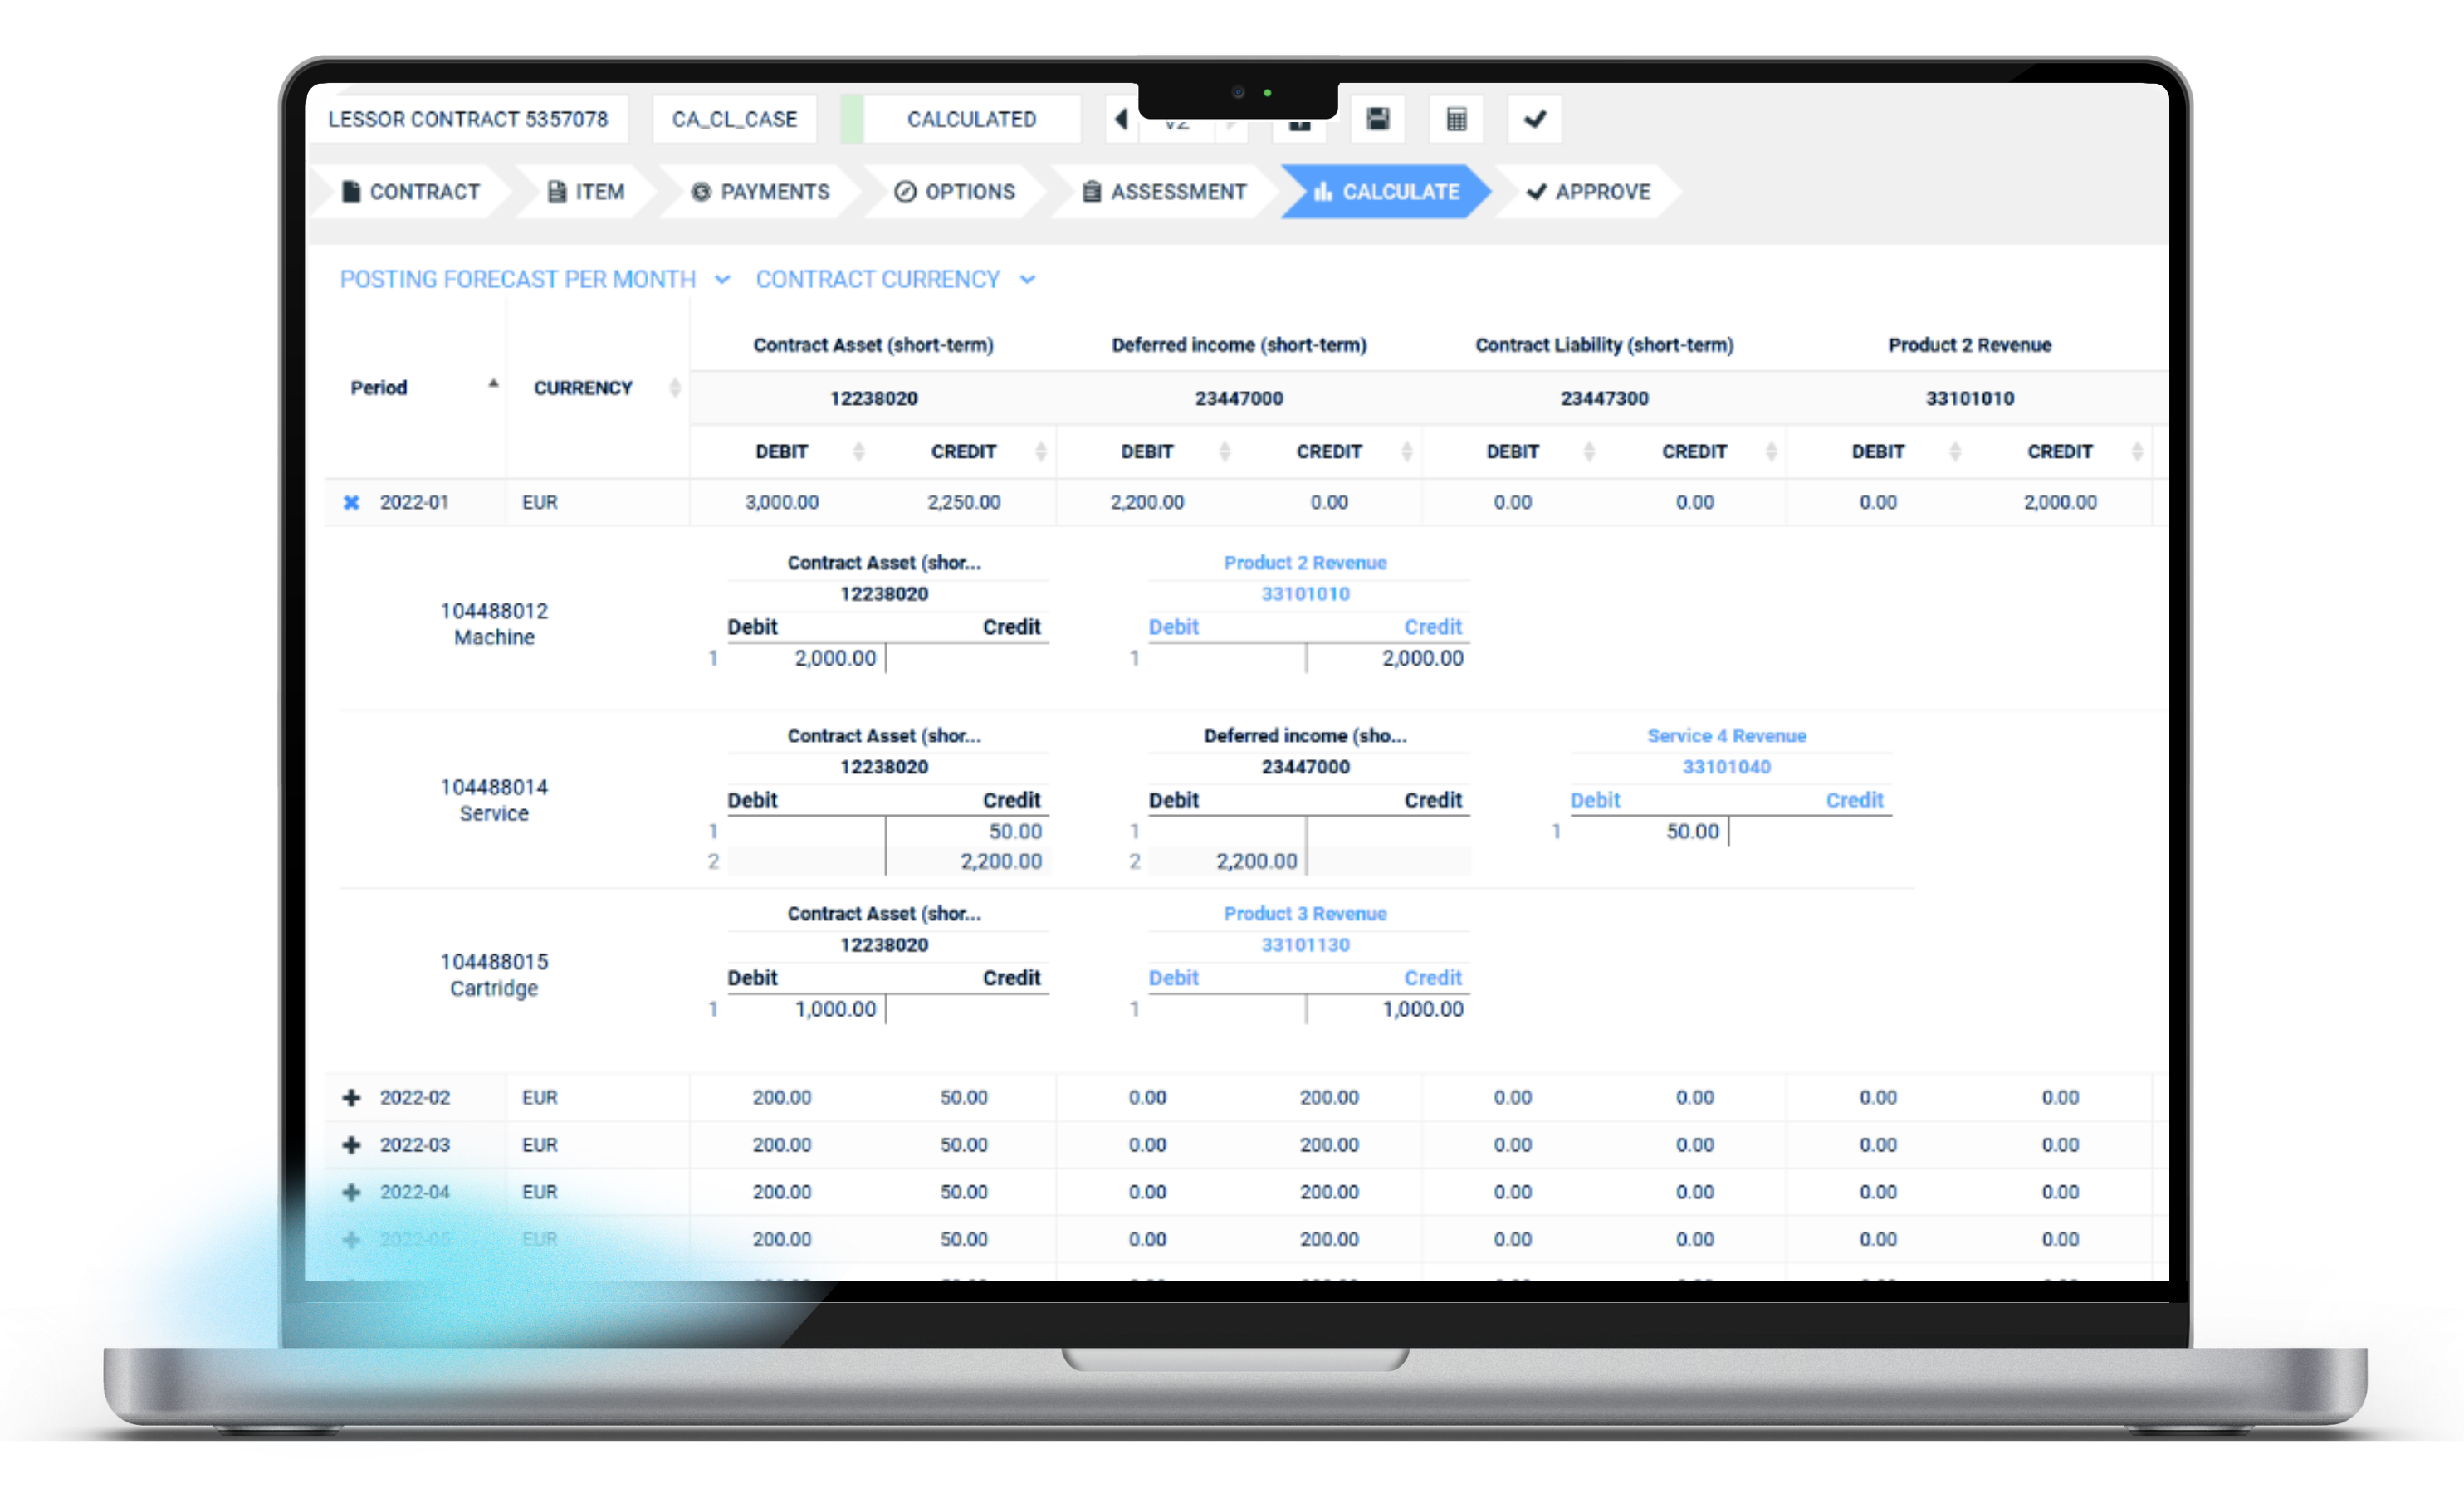Click the CA_CL_CASE header label
Image resolution: width=2464 pixels, height=1503 pixels.
tap(734, 119)
